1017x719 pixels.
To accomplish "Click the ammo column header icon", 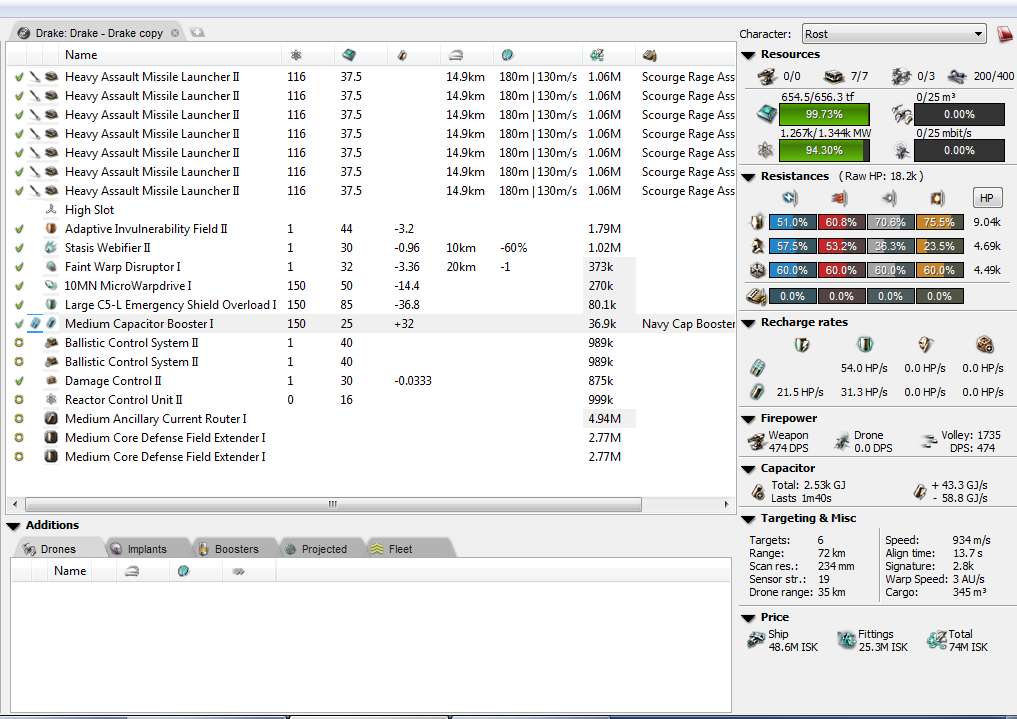I will 650,55.
